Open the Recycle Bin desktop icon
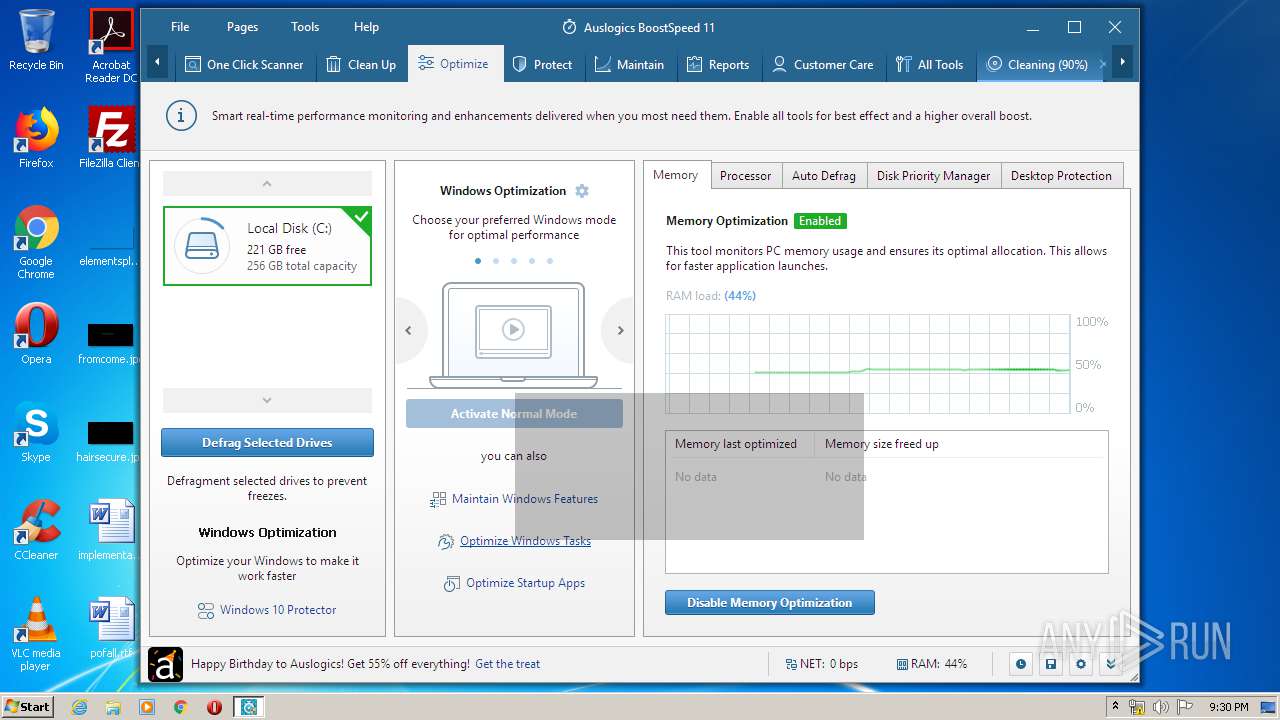 coord(36,40)
